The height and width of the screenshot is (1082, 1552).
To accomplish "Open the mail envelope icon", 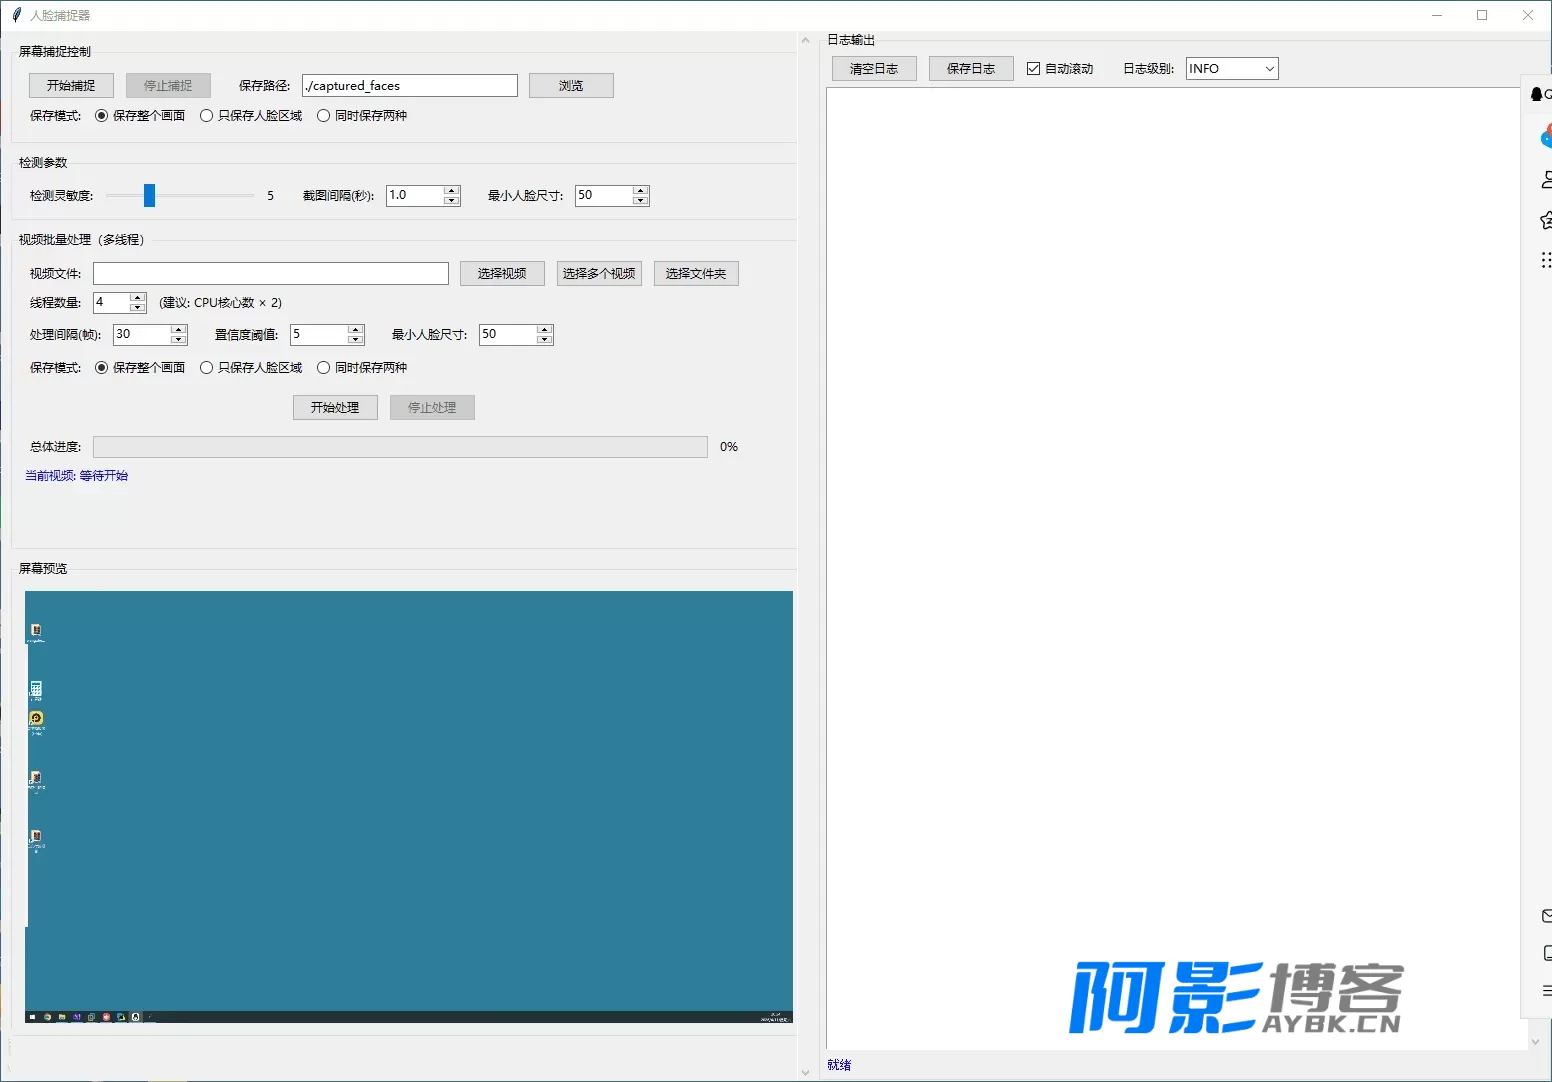I will tap(1547, 915).
